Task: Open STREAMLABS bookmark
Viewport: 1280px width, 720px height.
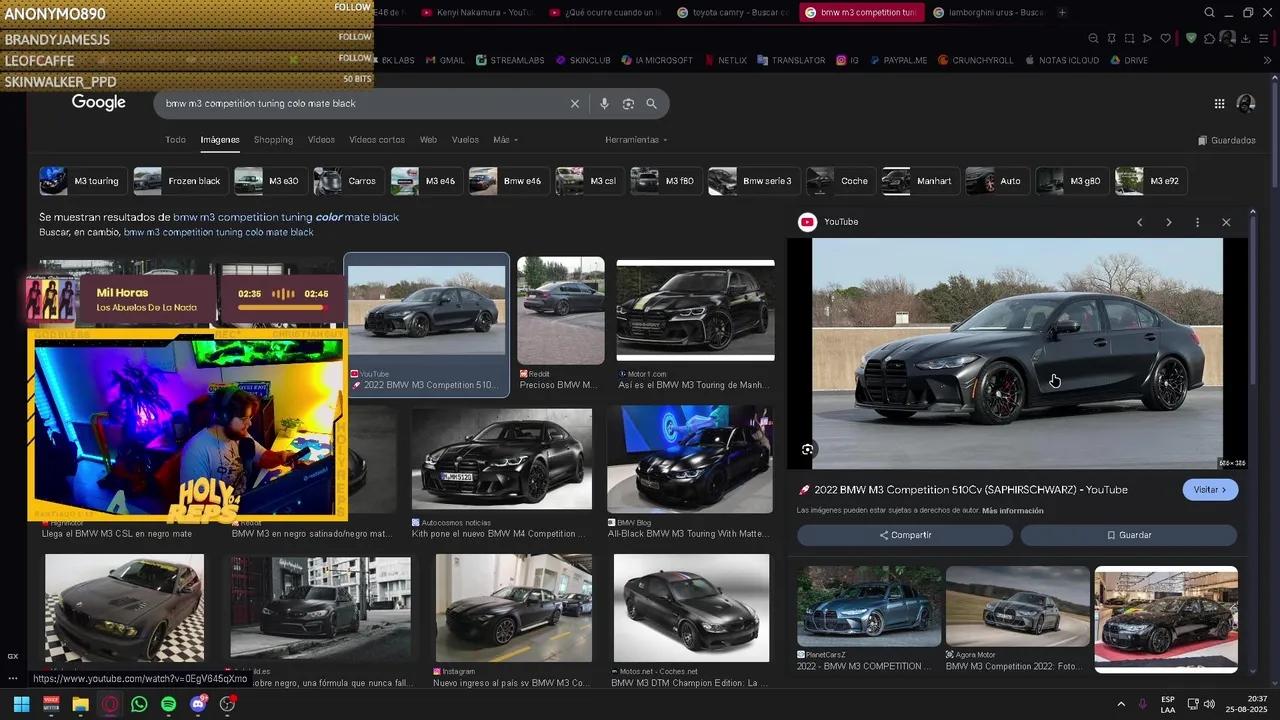Action: point(510,60)
